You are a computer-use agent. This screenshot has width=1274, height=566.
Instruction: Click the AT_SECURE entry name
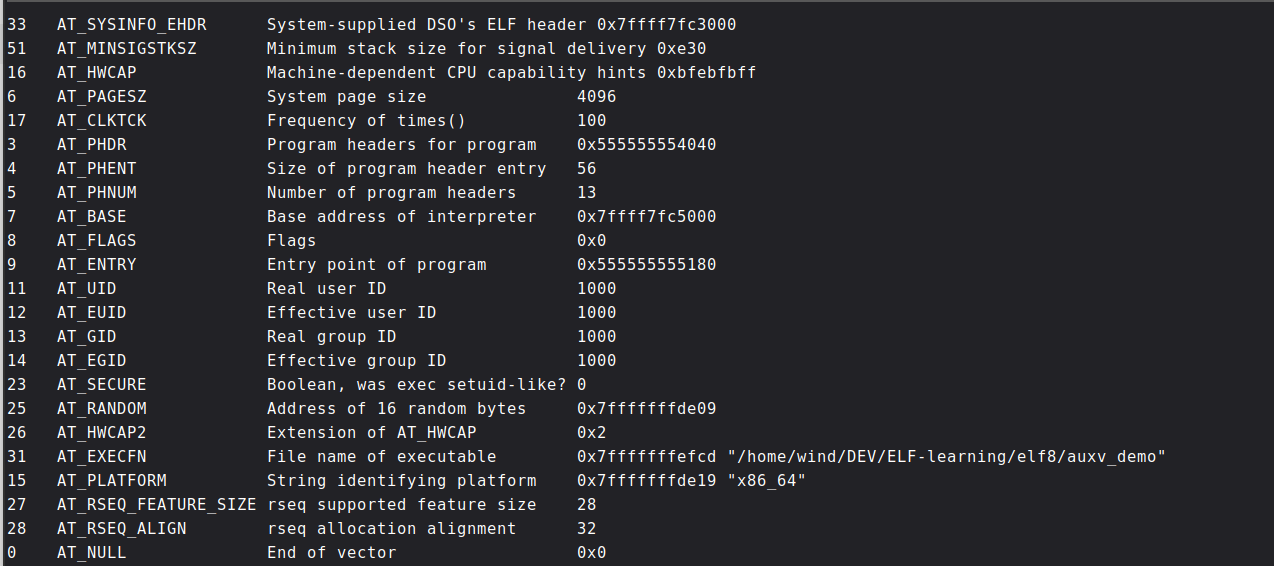pos(101,384)
